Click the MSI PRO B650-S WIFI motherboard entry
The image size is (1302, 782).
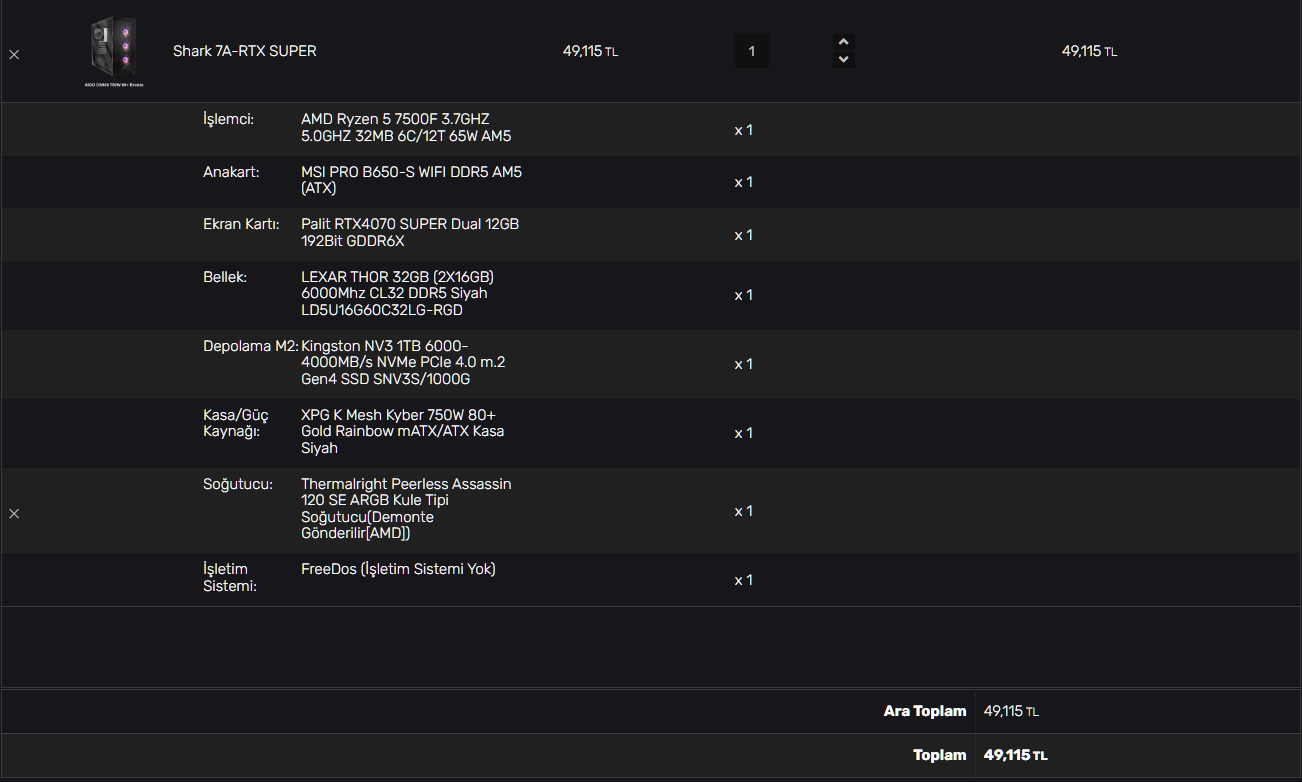pyautogui.click(x=411, y=180)
